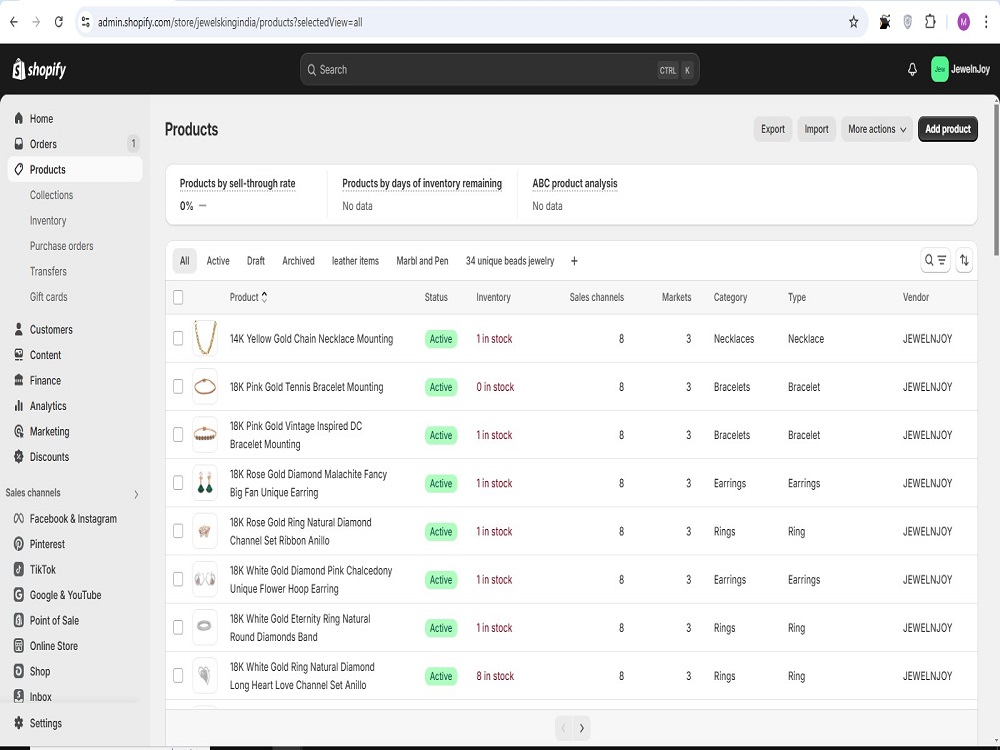1000x750 pixels.
Task: Check 18K Pink Gold Tennis Bracelet row
Action: click(178, 386)
